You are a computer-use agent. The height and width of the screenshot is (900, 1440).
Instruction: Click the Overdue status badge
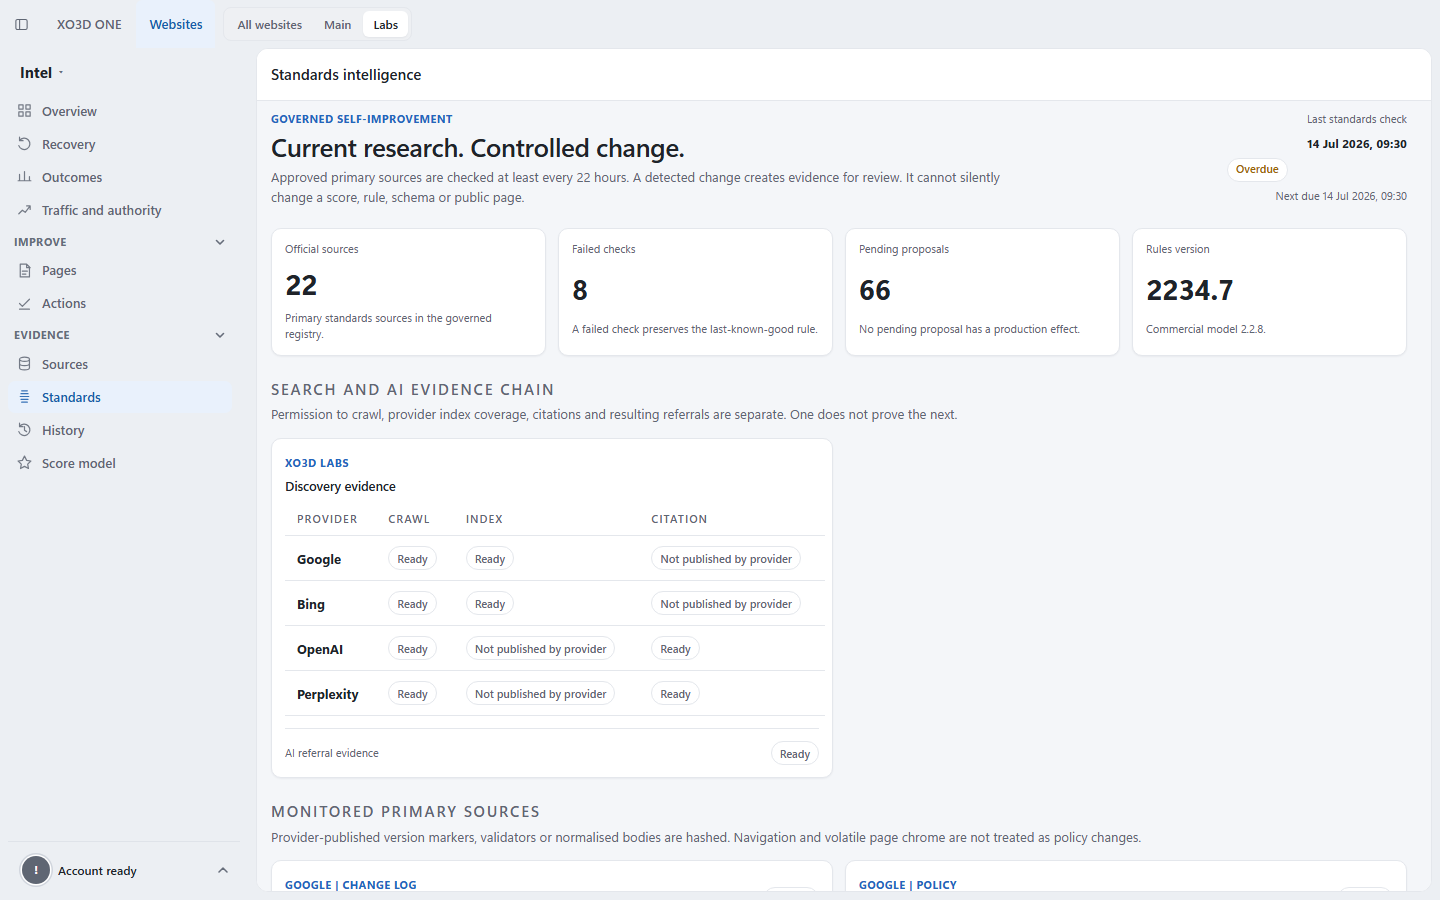click(1257, 169)
